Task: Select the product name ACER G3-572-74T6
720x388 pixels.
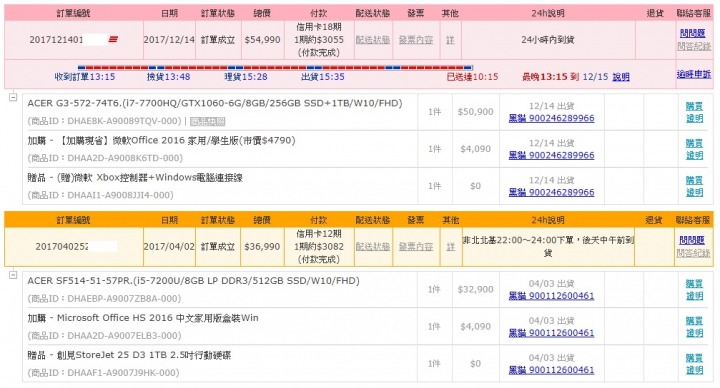Action: pyautogui.click(x=214, y=103)
